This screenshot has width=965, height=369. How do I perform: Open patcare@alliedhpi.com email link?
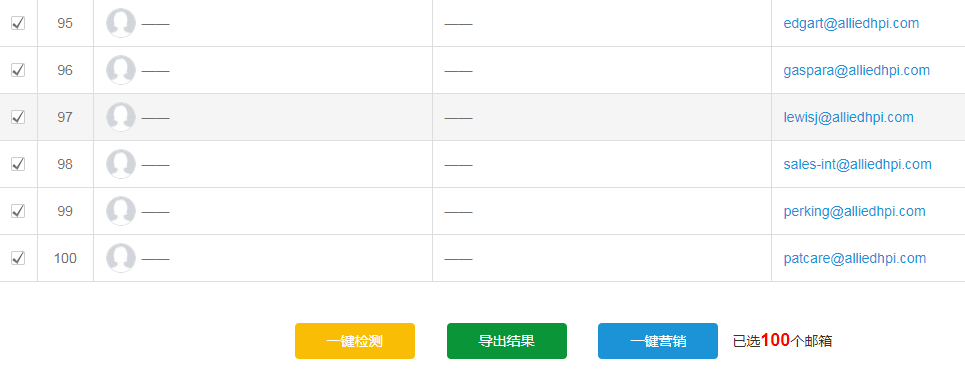point(855,258)
